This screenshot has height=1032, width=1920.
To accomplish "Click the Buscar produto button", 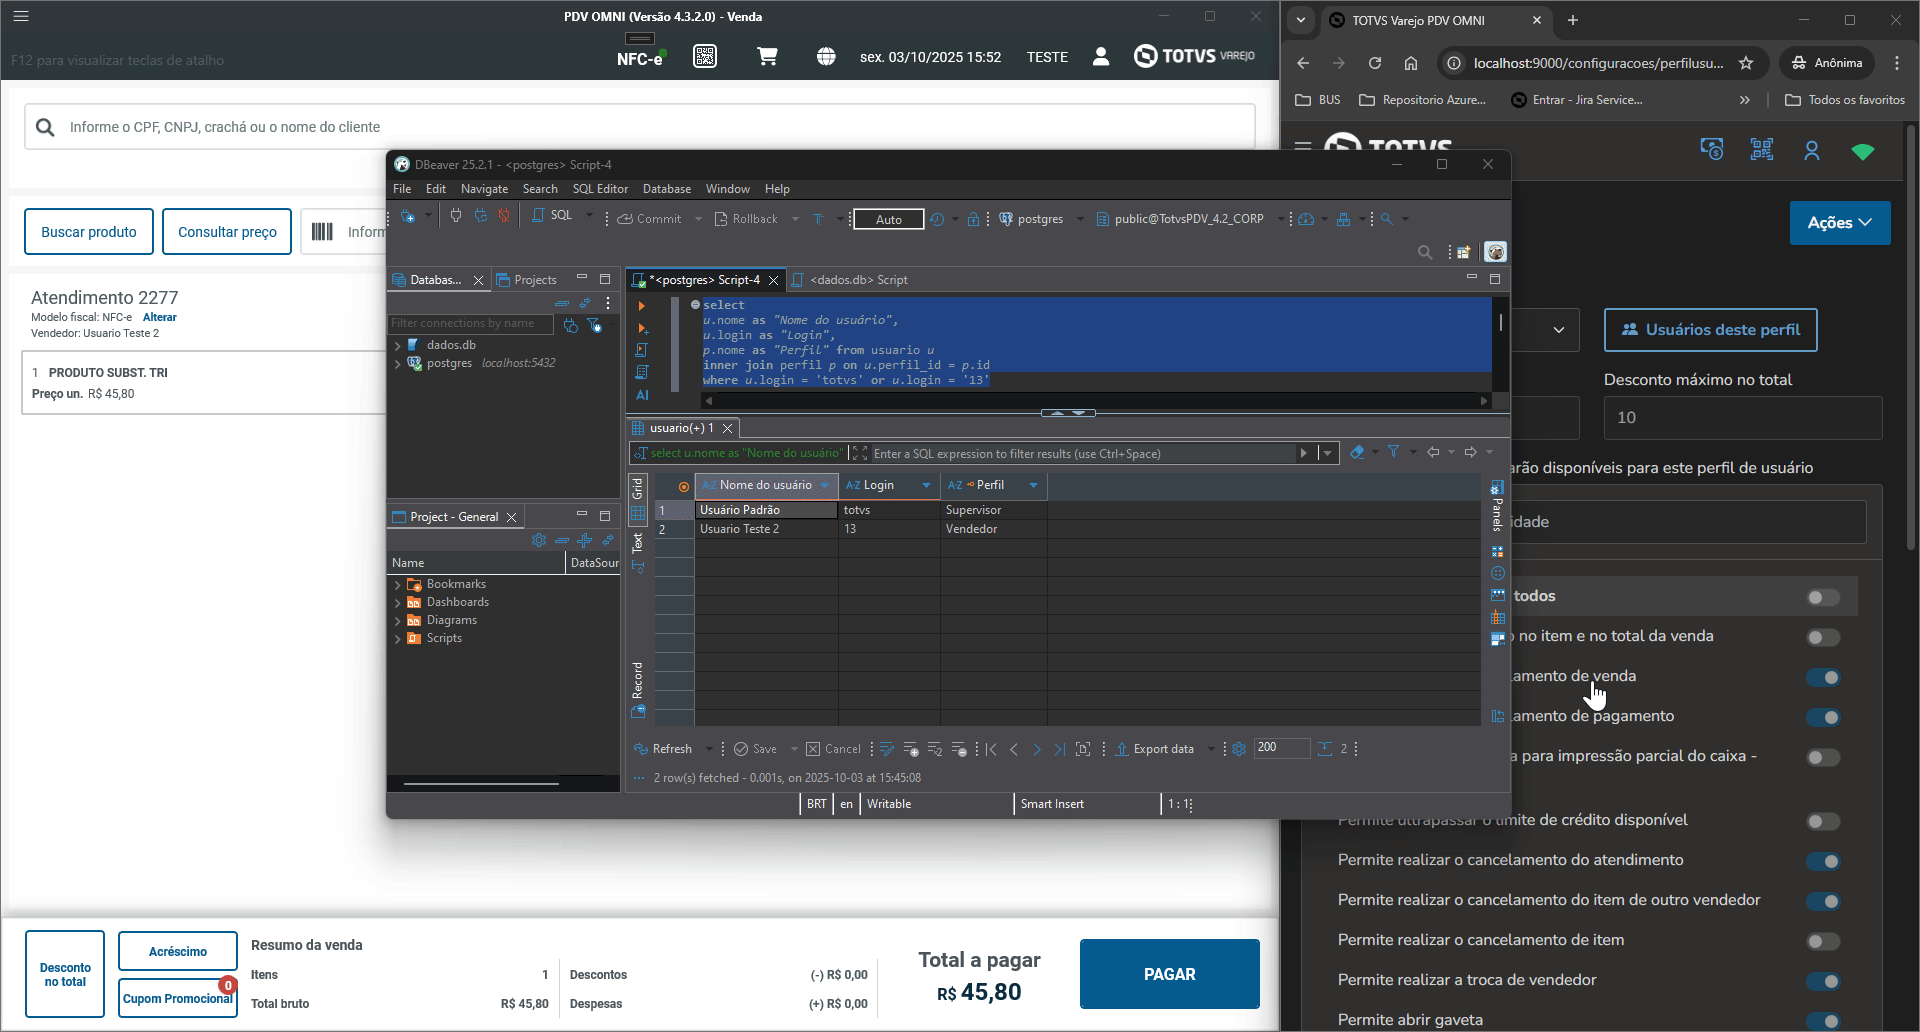I will click(x=89, y=232).
